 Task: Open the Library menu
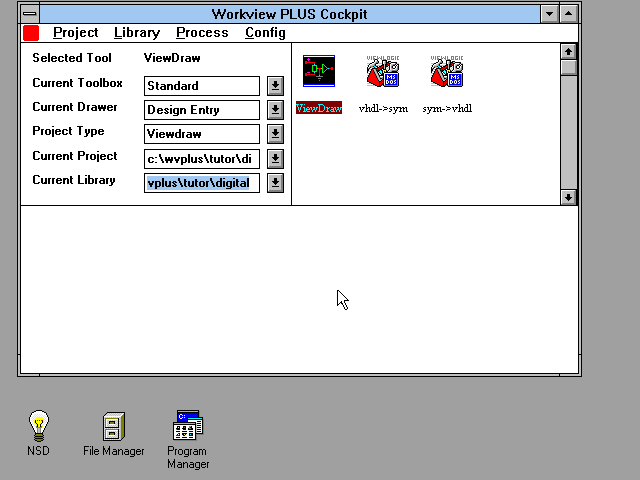tap(136, 33)
